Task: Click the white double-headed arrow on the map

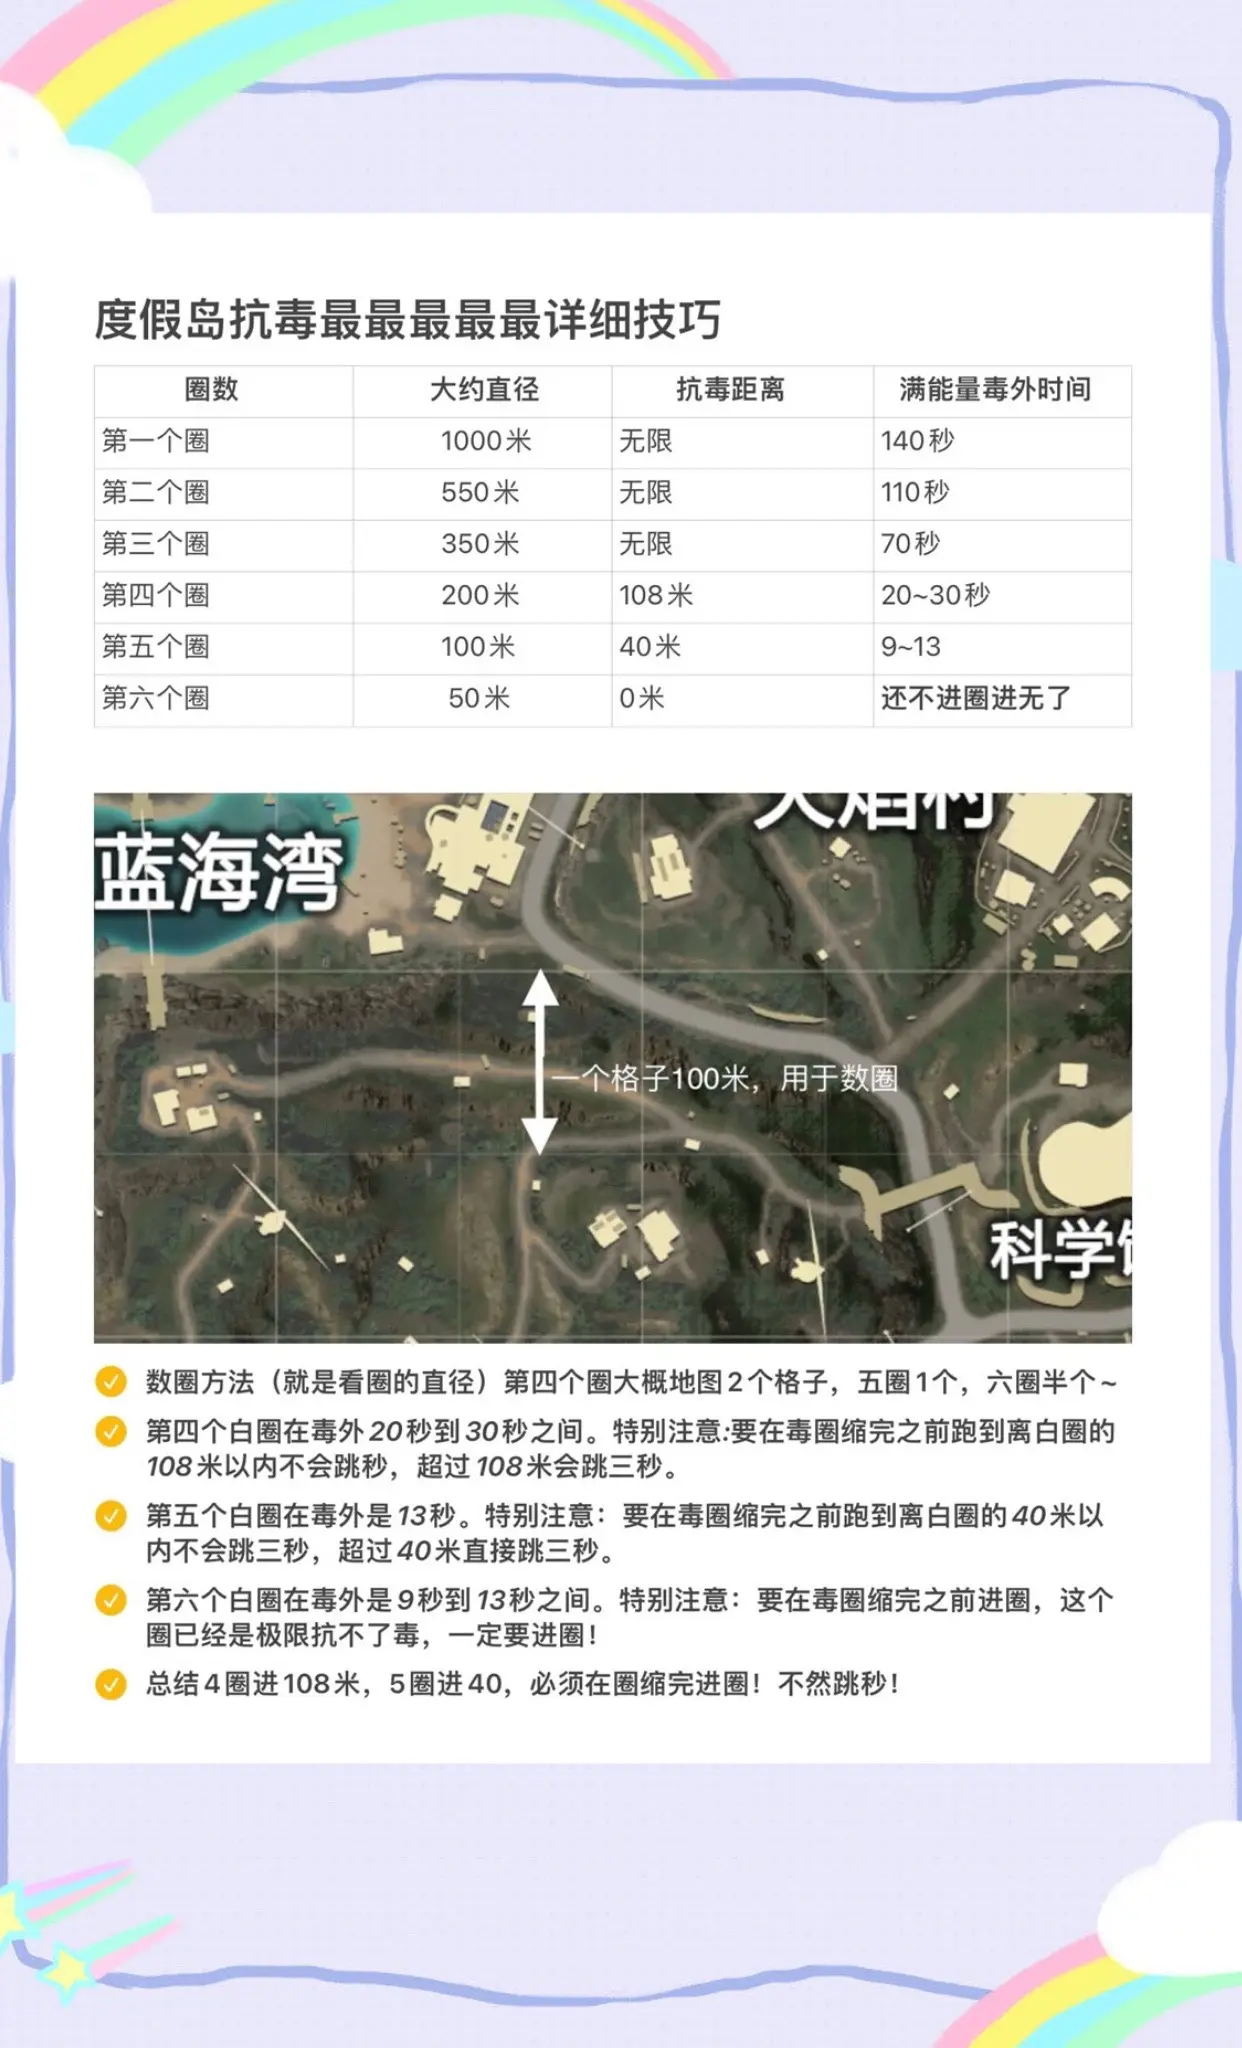Action: point(540,1062)
